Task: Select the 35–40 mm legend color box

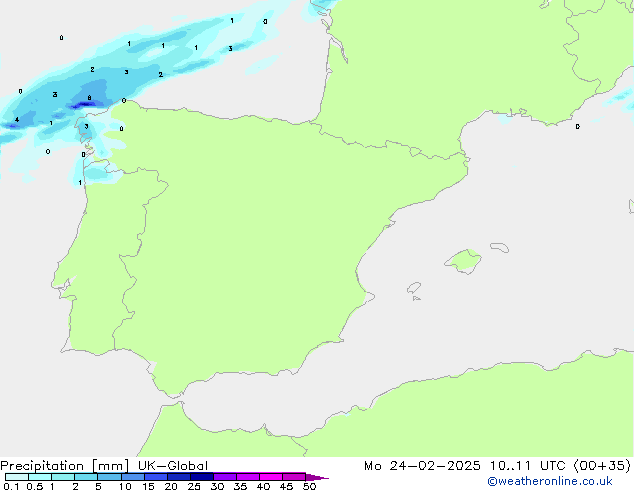Action: tap(248, 477)
